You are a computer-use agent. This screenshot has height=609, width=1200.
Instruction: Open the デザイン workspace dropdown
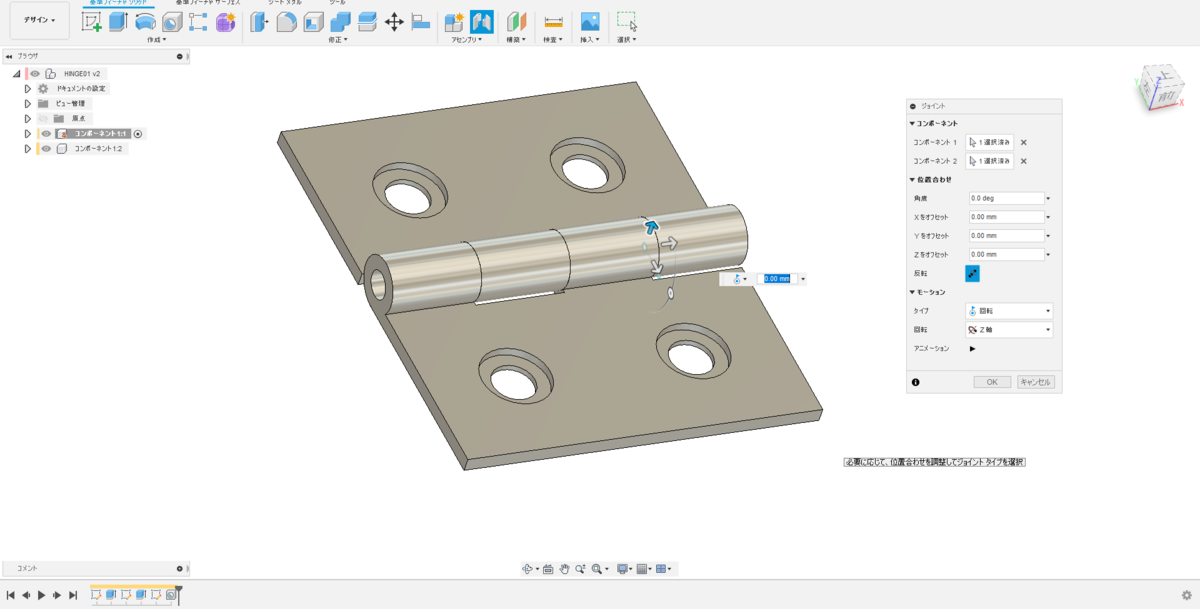[x=40, y=20]
